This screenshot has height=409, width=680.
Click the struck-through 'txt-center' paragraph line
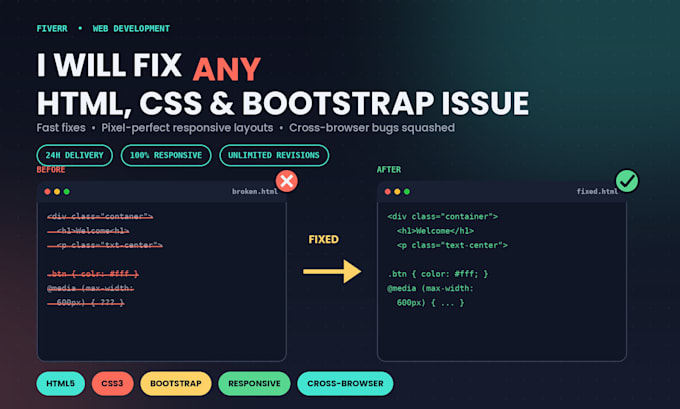105,245
